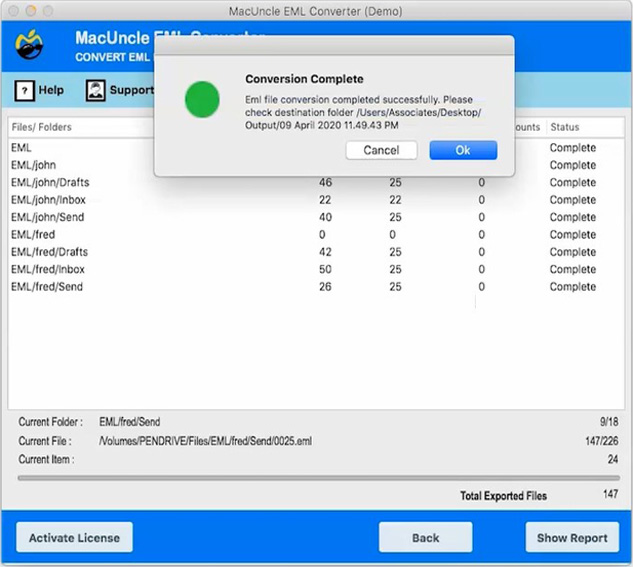Click the MacUncle logo icon

[29, 44]
